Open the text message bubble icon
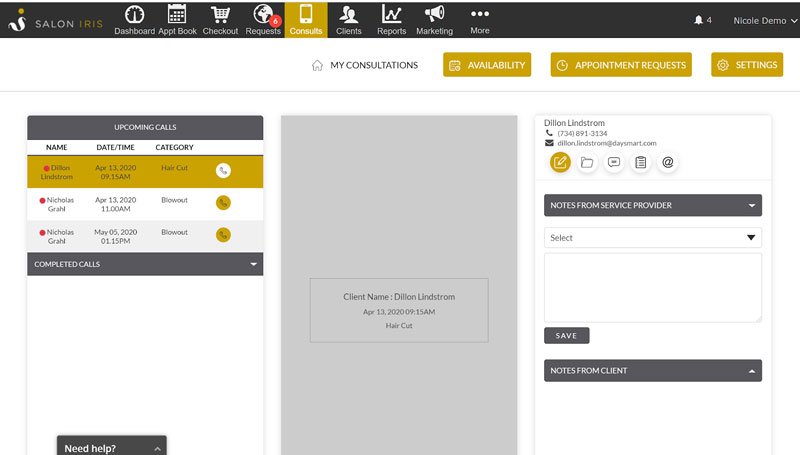 (x=614, y=162)
